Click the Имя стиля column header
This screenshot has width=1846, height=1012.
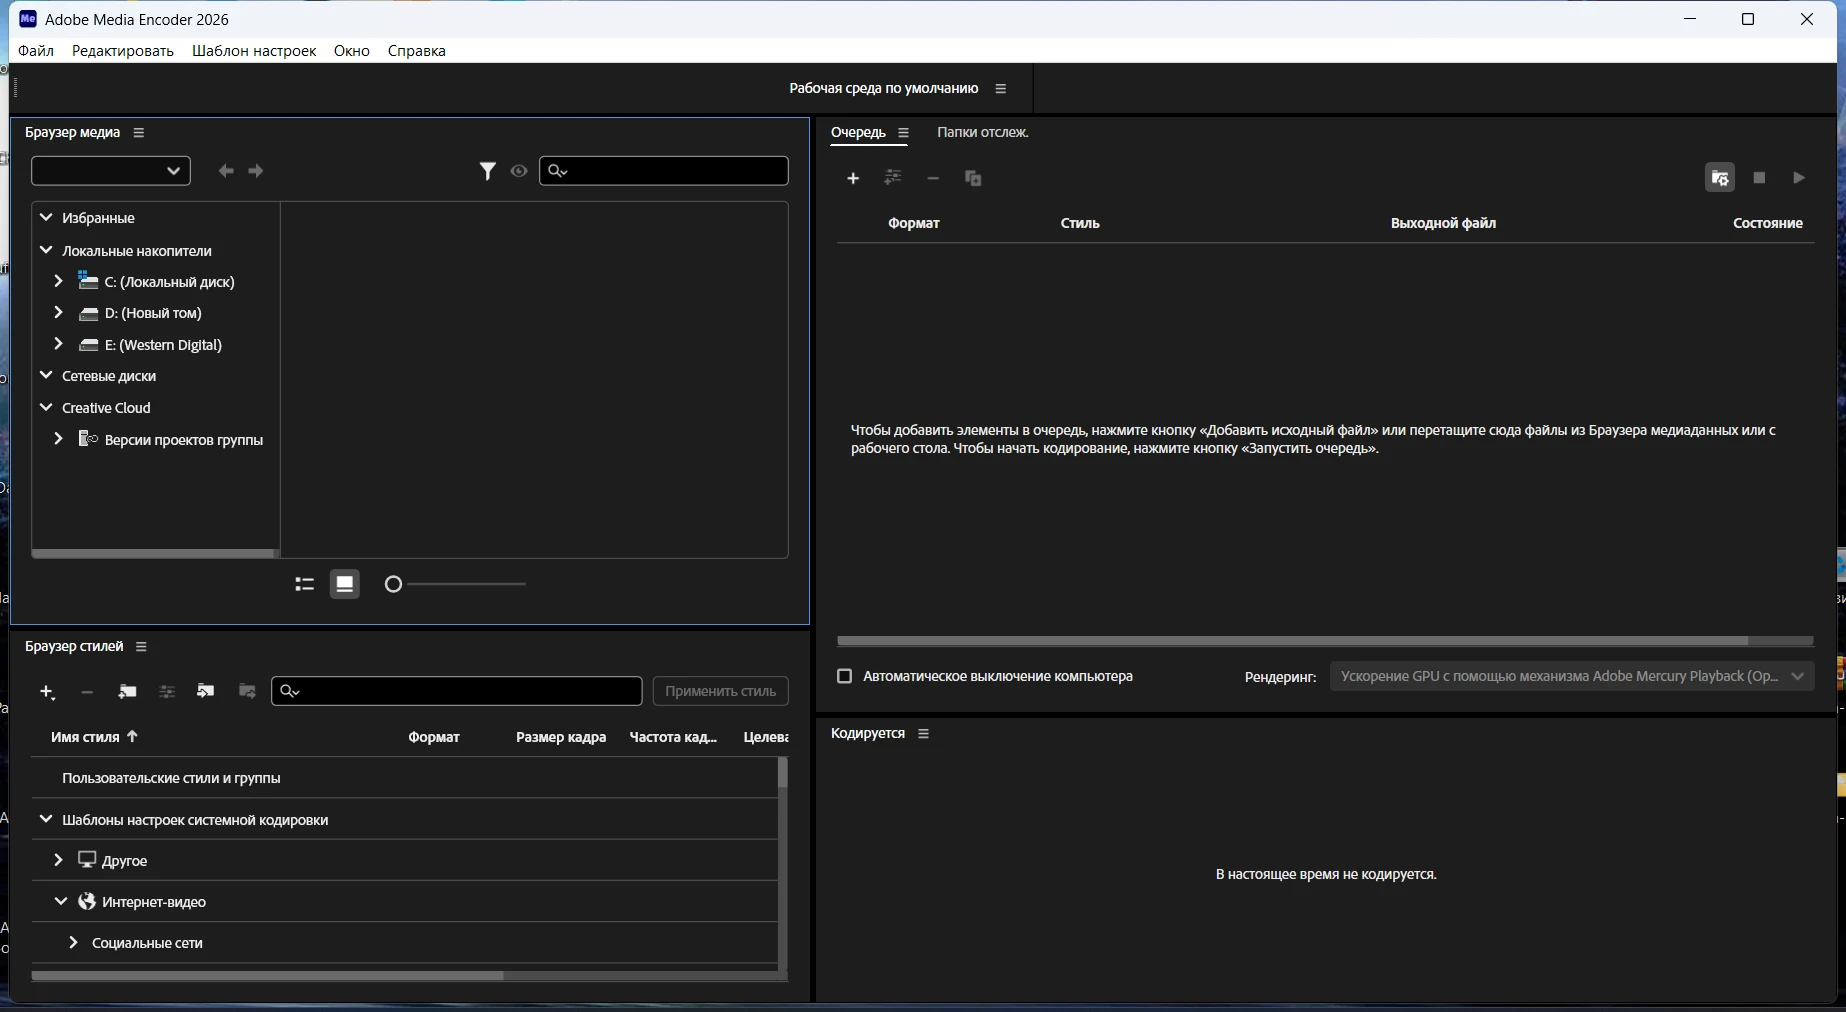(x=85, y=737)
